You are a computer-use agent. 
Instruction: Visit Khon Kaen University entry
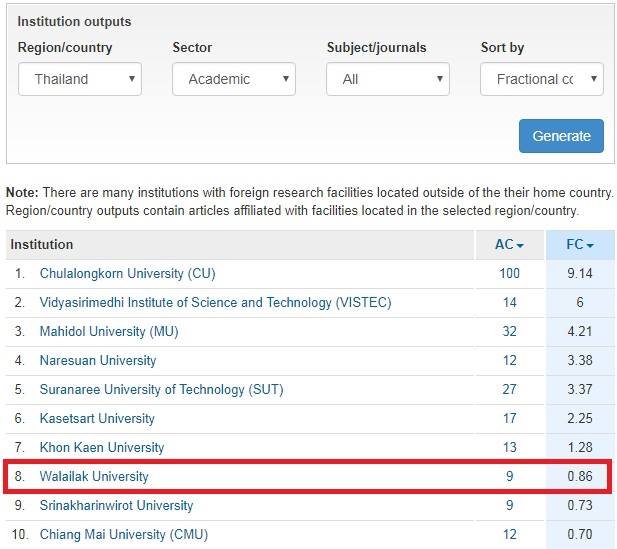102,447
